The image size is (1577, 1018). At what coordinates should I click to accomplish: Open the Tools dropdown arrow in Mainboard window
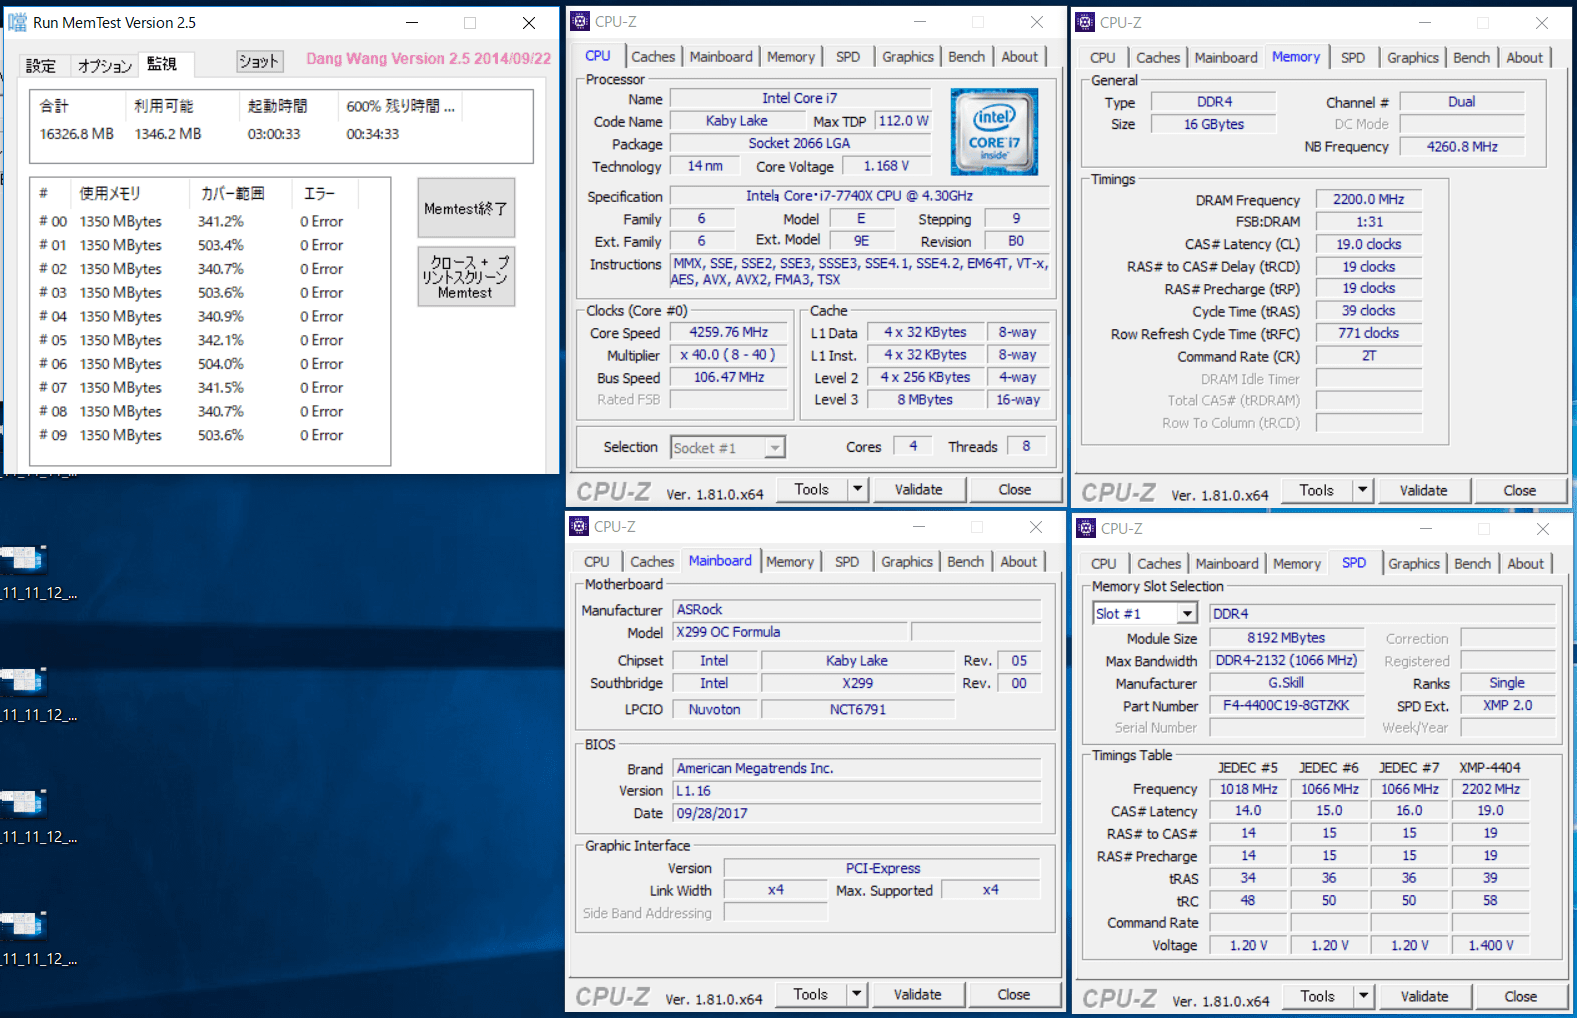(x=856, y=994)
